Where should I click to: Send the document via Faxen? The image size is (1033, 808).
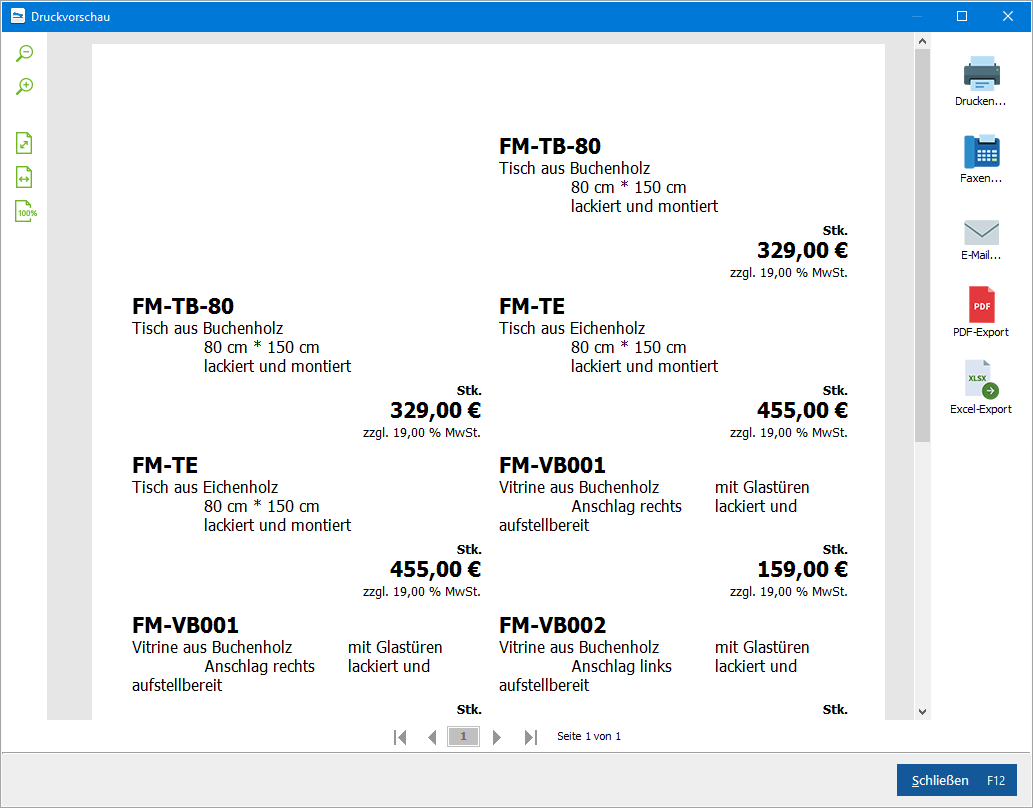click(981, 158)
